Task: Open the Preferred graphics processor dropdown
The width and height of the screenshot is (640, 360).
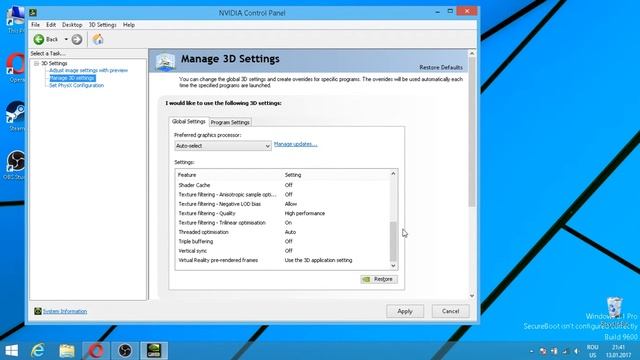Action: (223, 146)
